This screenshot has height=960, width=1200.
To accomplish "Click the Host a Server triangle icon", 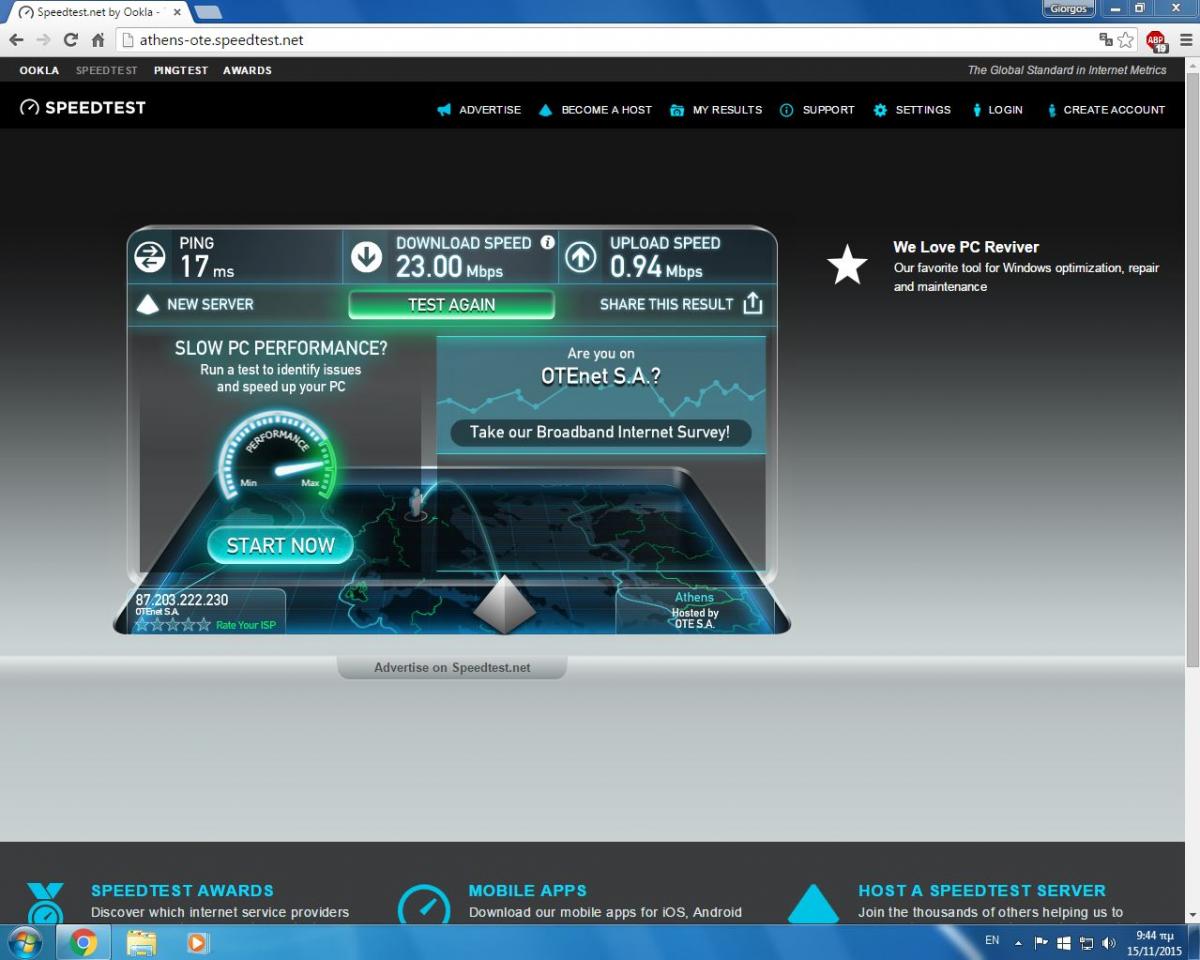I will (813, 905).
